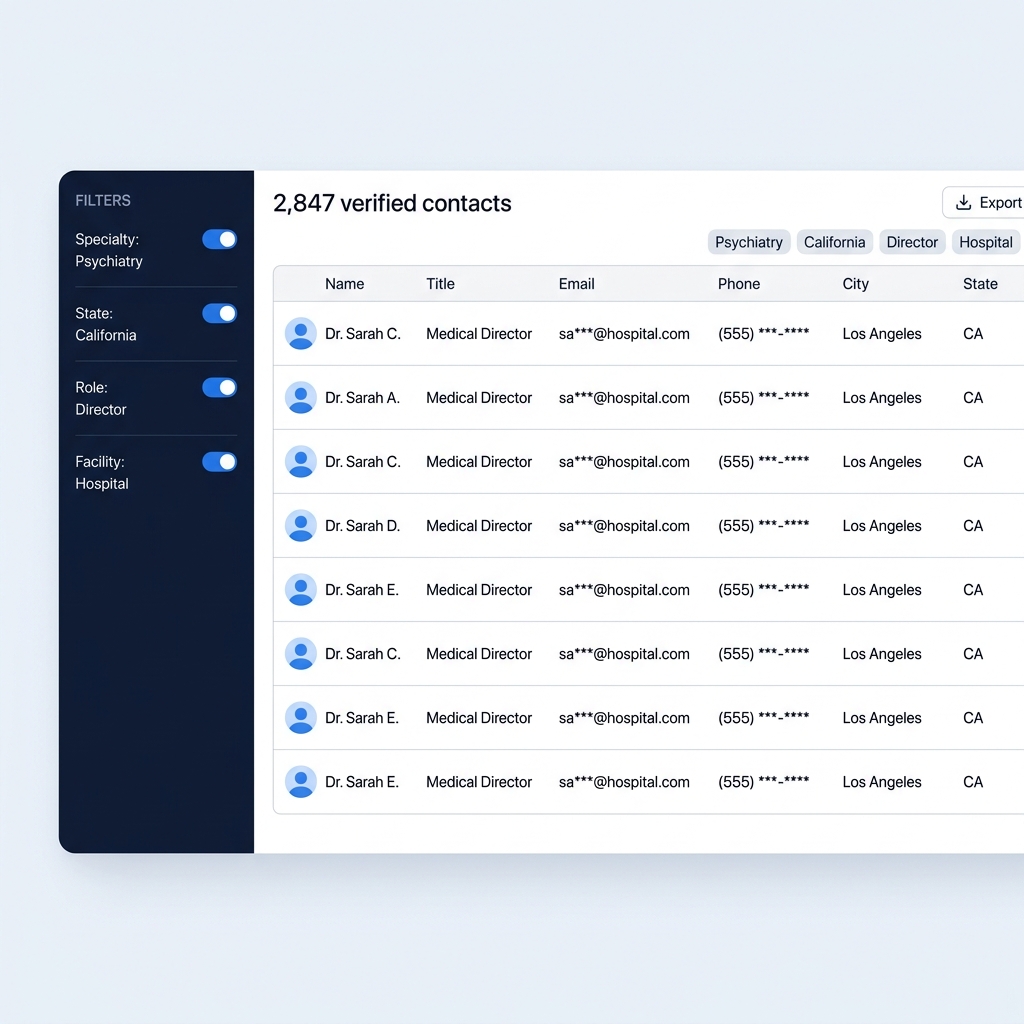Sort by the Name column header

(x=344, y=283)
